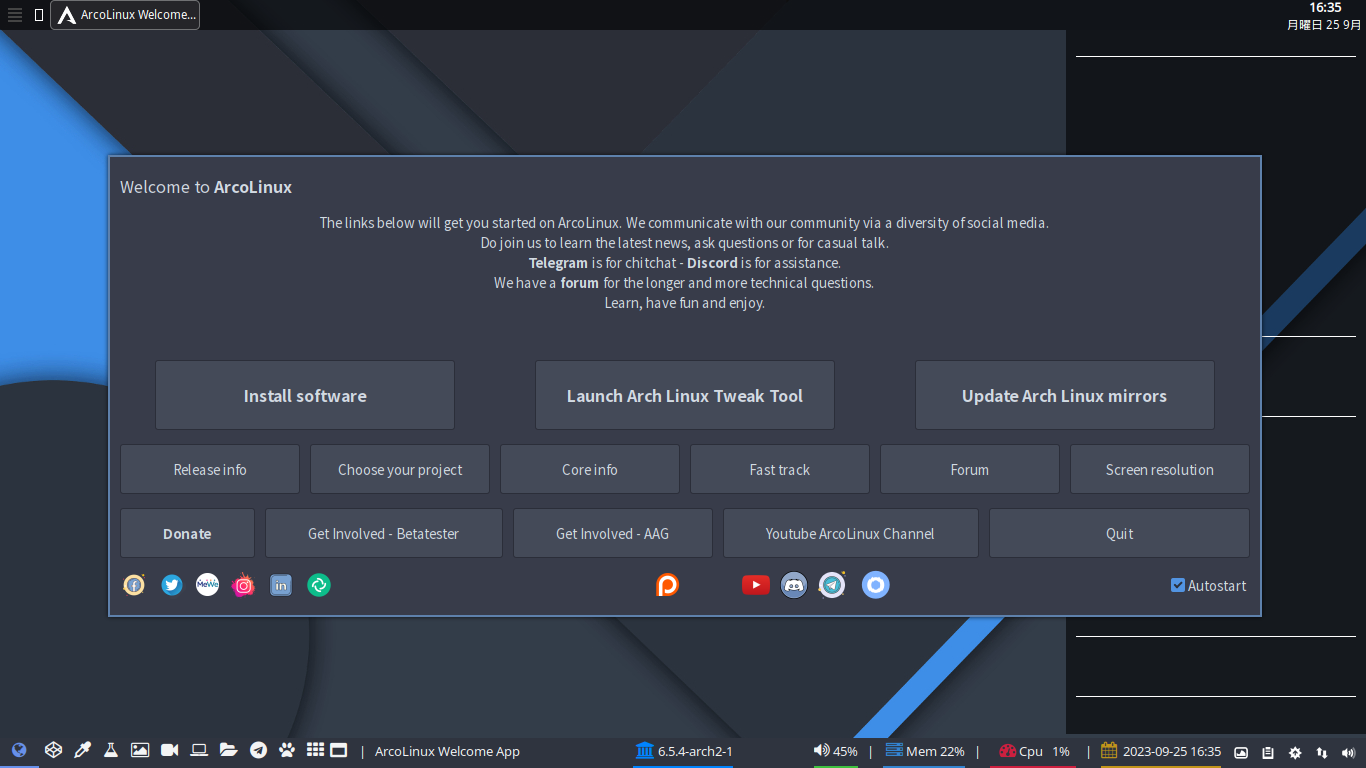Open Core info
1366x768 pixels.
pos(590,469)
